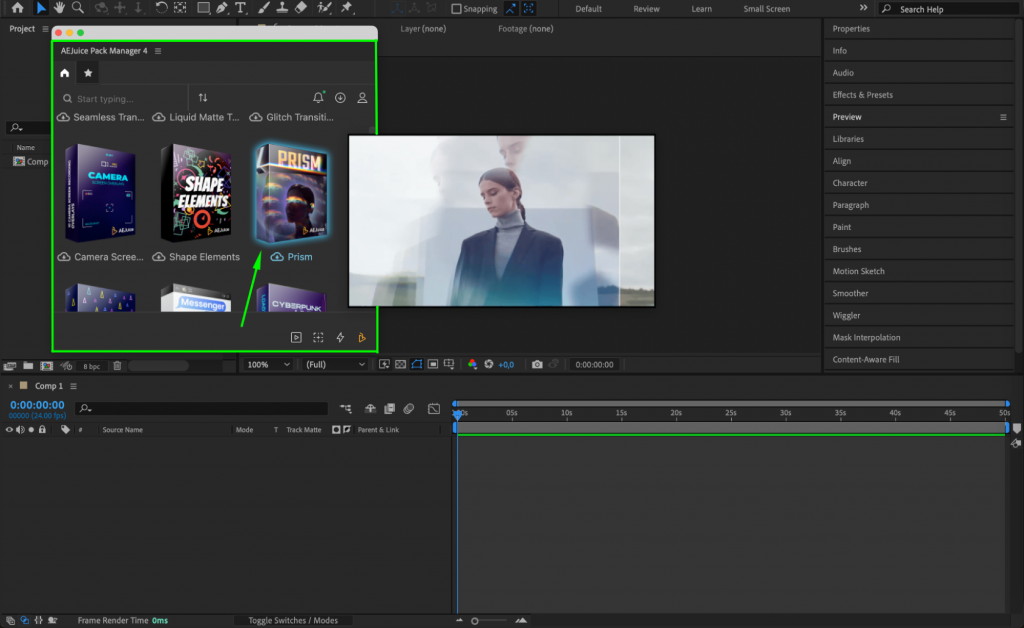Switch to Favorites star tab in AEJuice
1024x628 pixels.
[x=87, y=72]
